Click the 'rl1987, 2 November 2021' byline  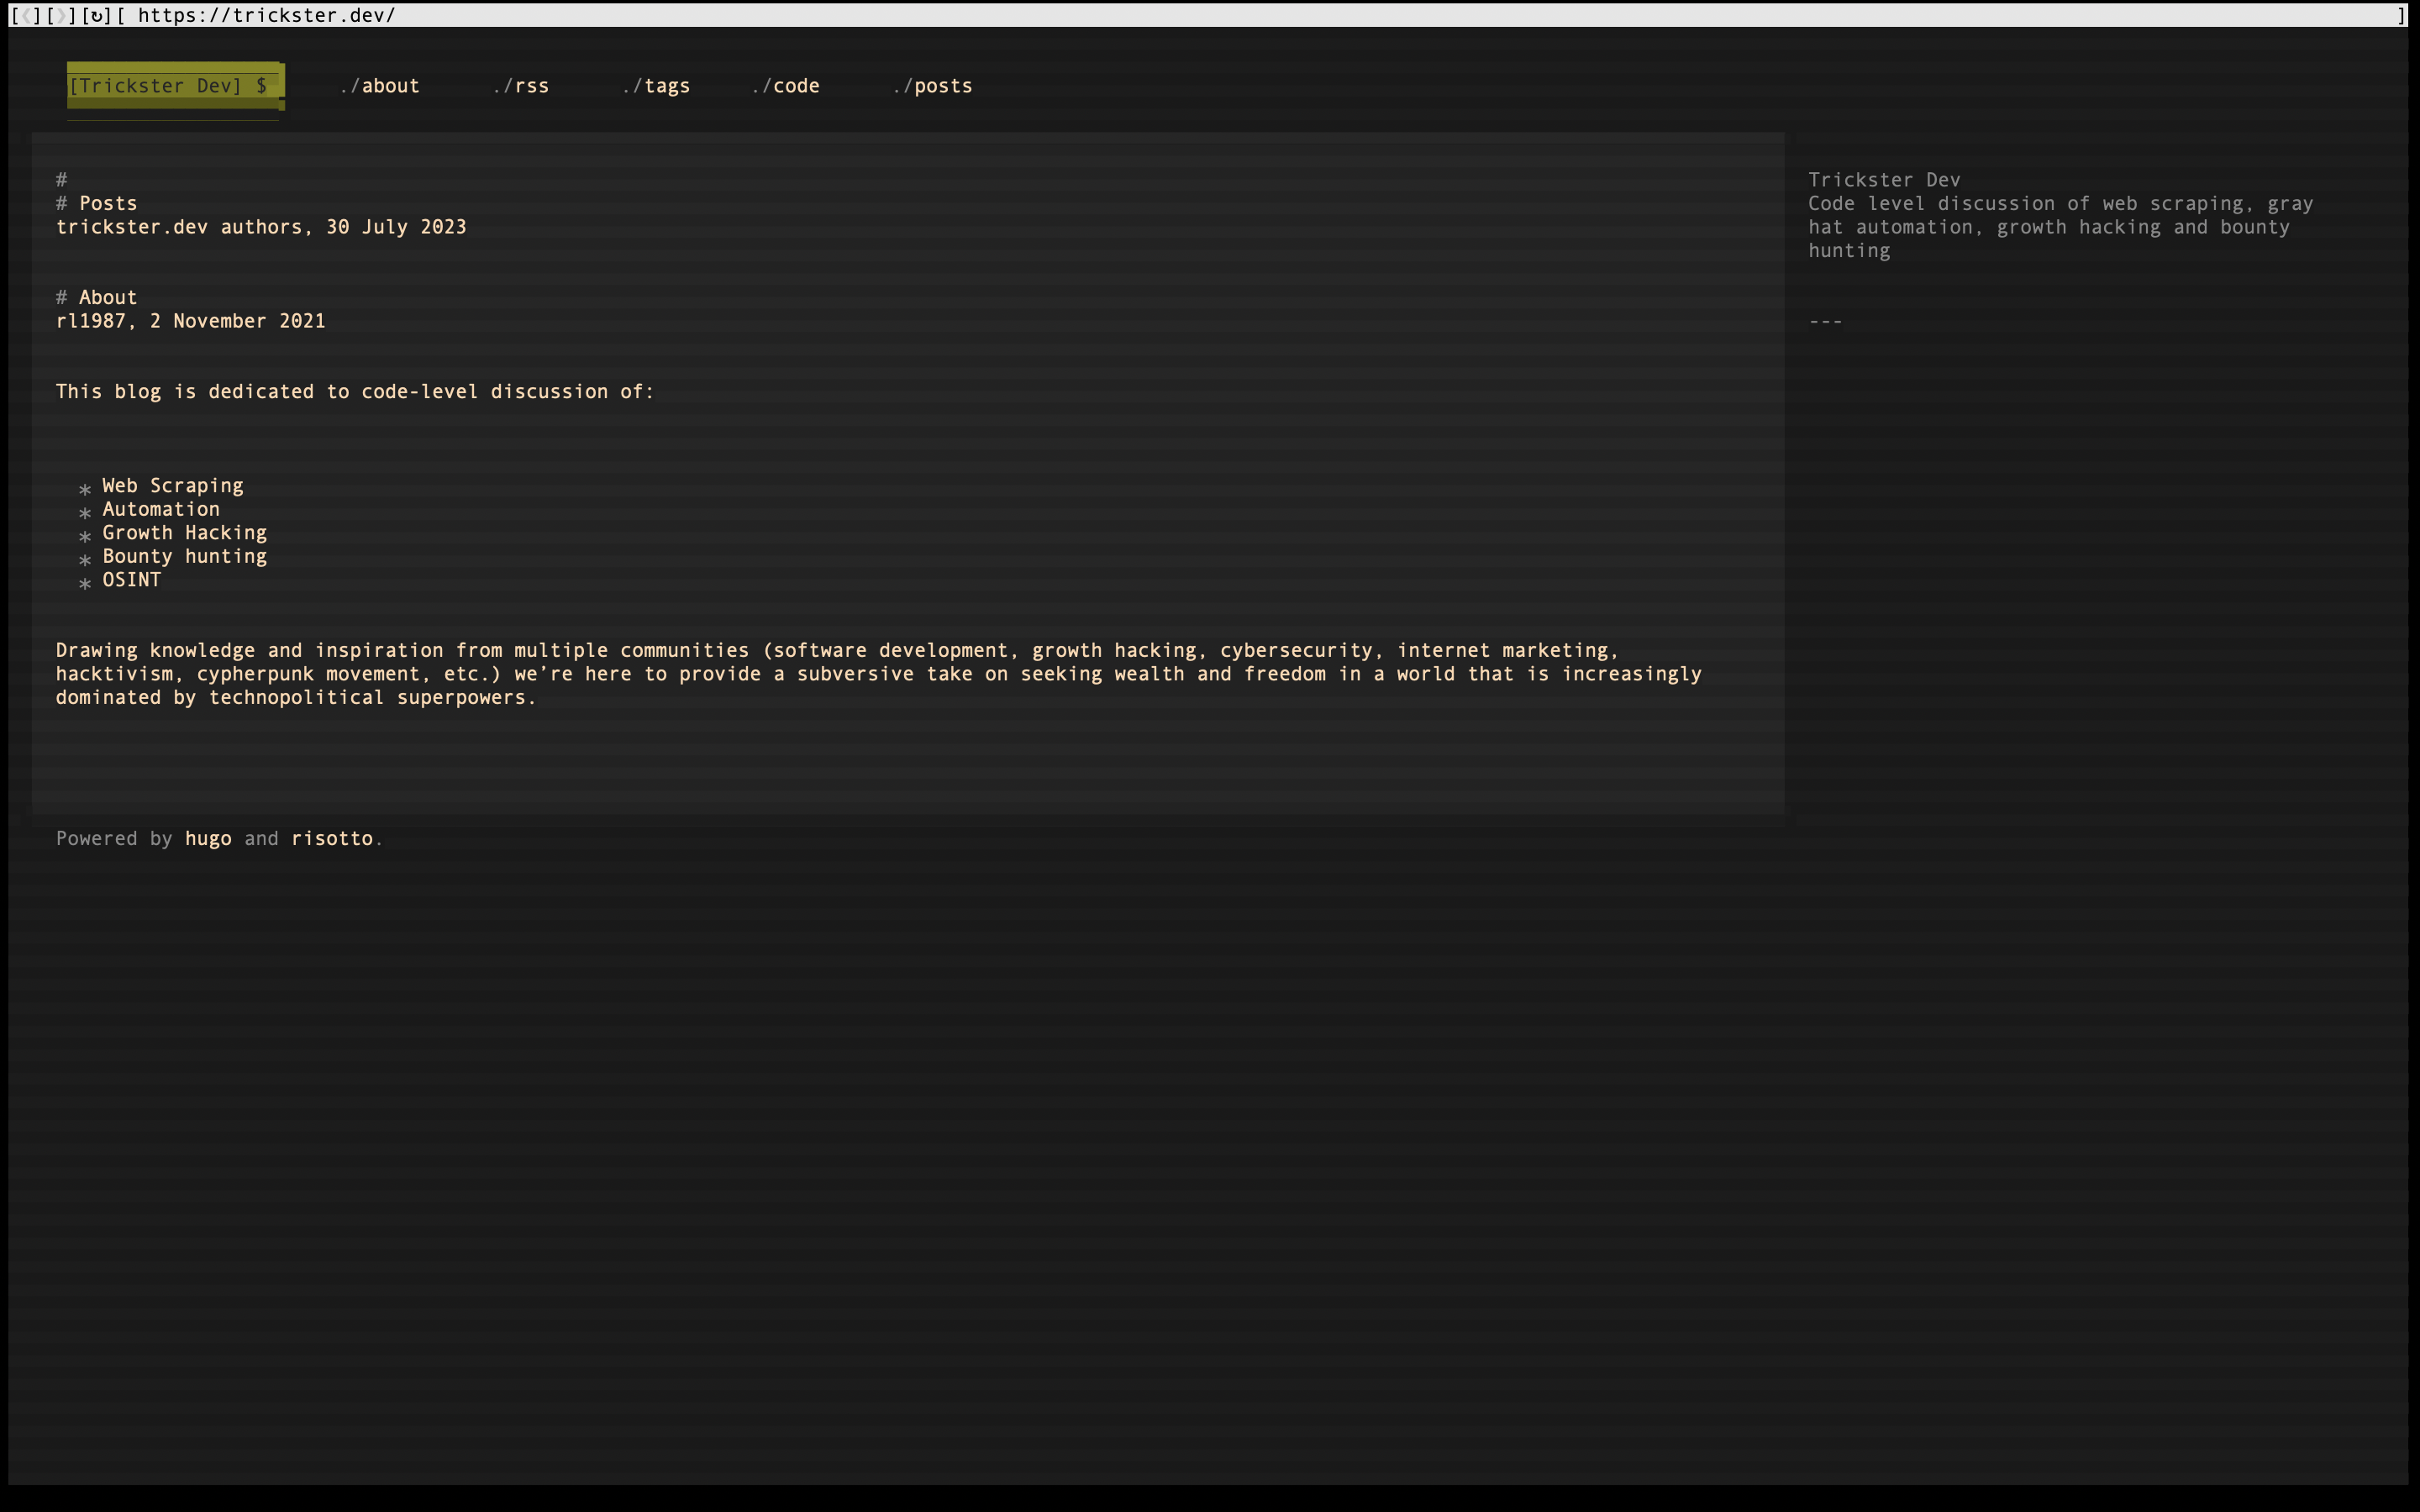pos(190,321)
